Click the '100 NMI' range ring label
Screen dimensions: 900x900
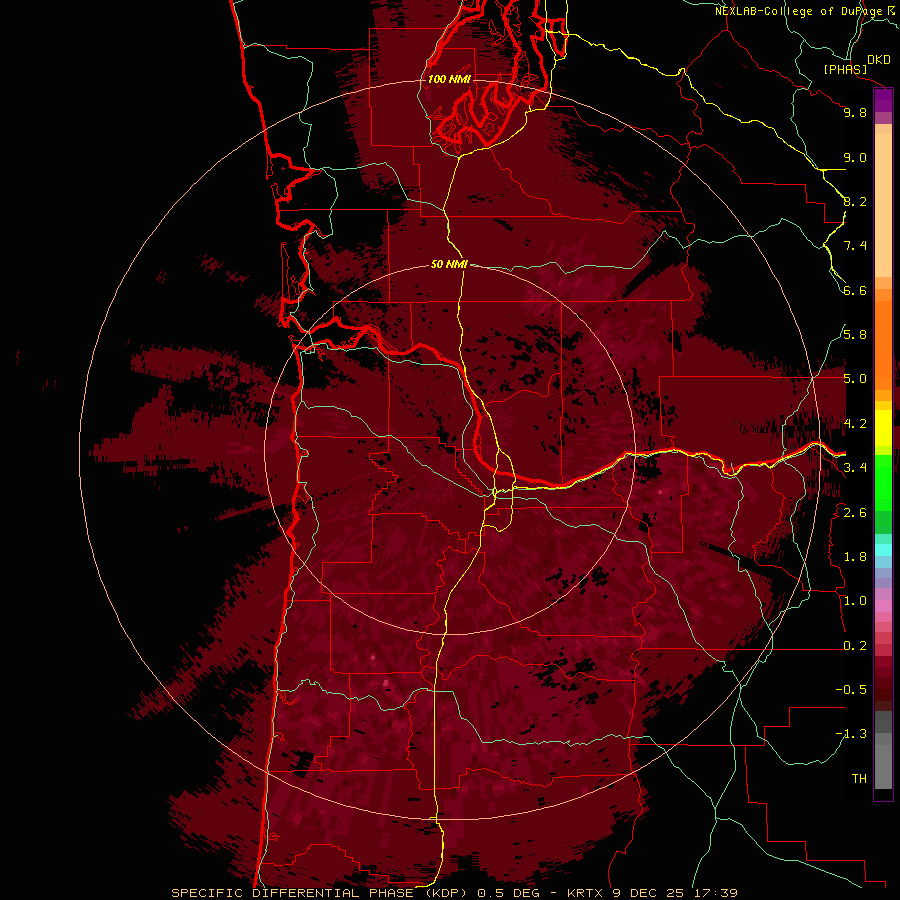click(x=449, y=79)
